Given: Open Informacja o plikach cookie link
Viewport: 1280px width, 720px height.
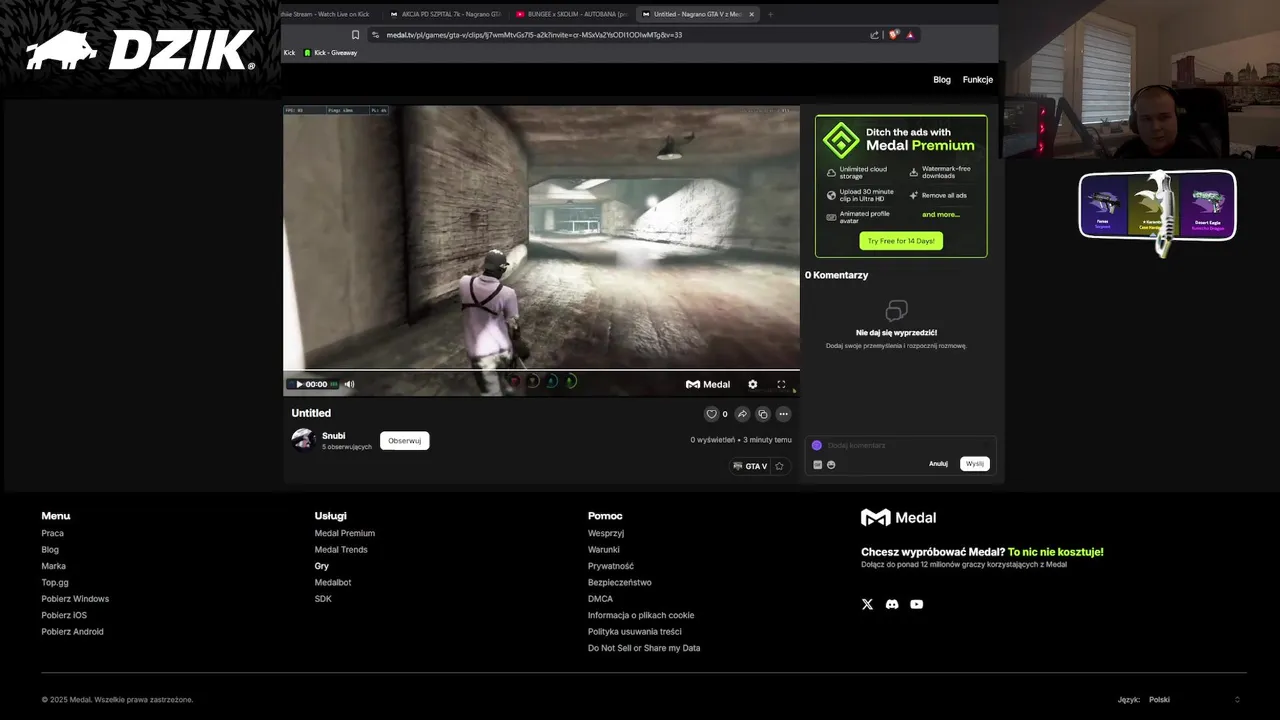Looking at the screenshot, I should click(x=641, y=615).
